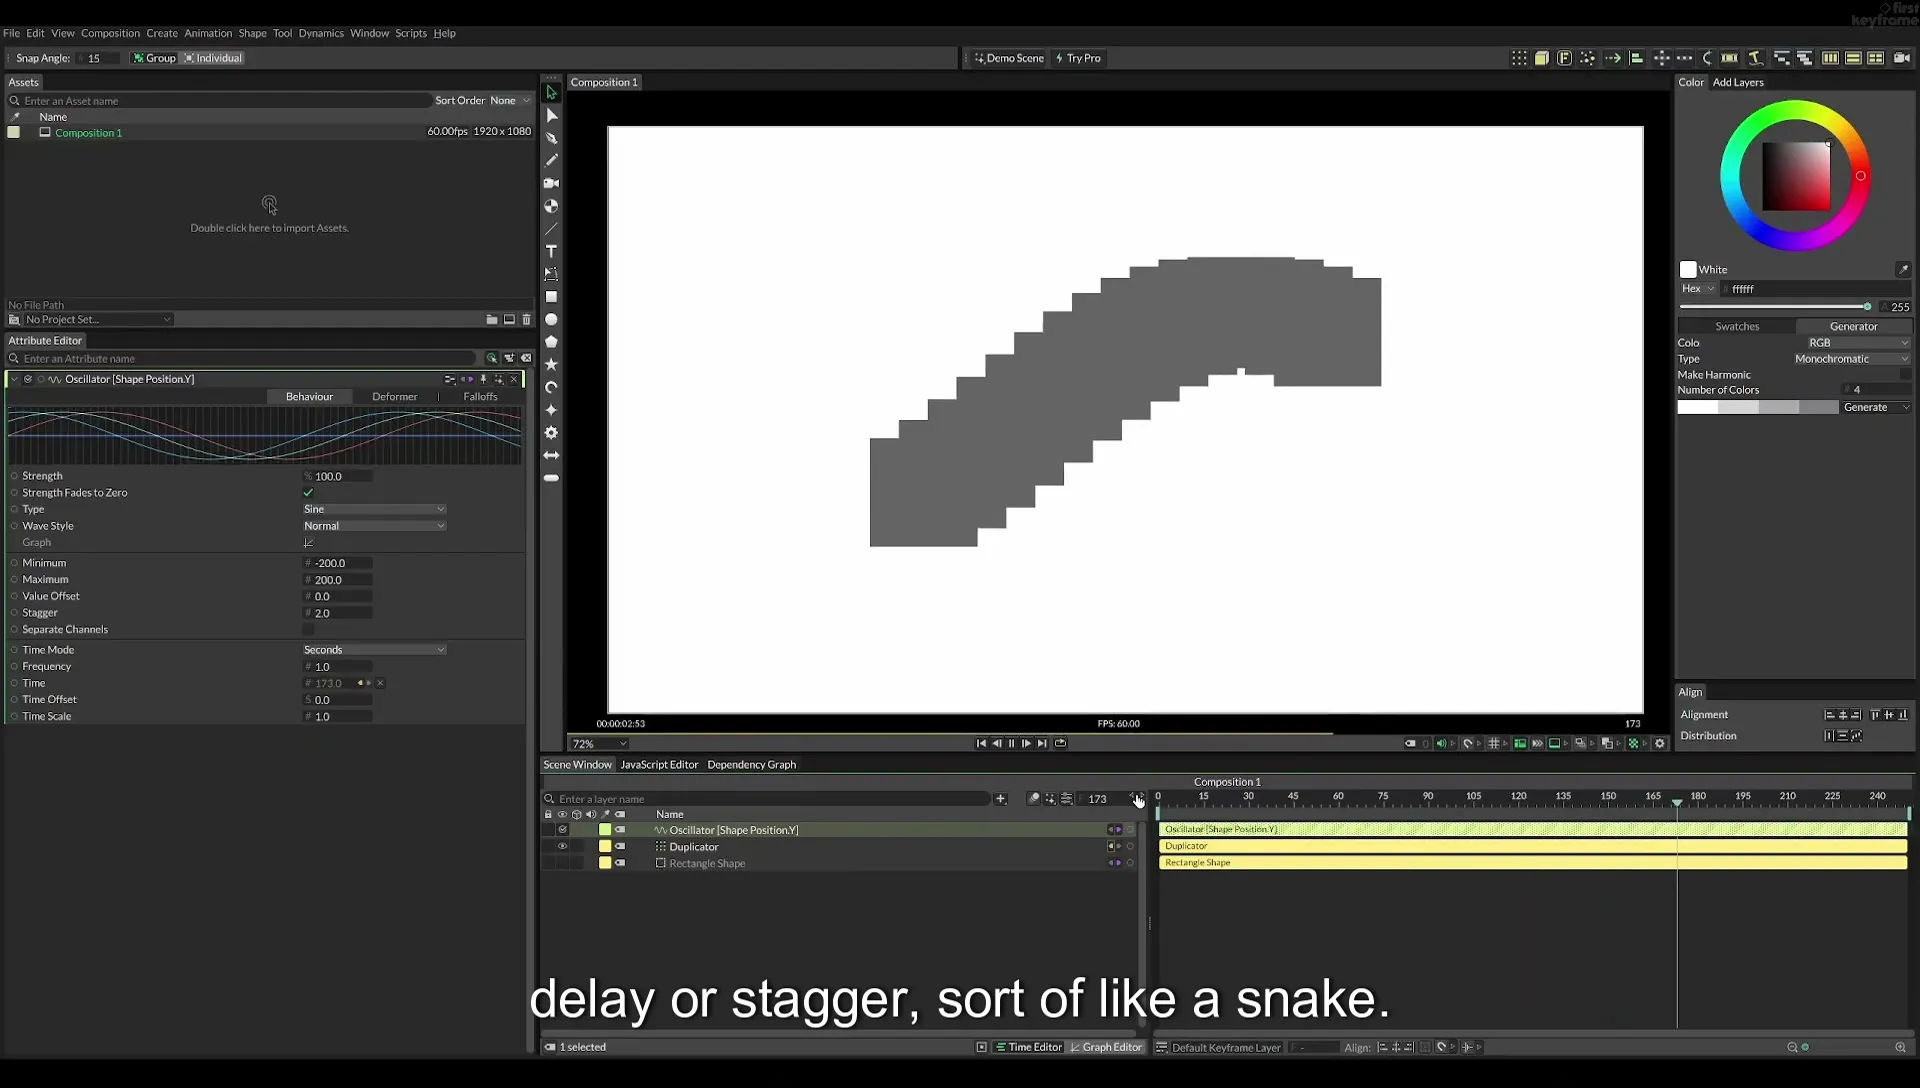Open the Graph Editor button

(x=1105, y=1047)
